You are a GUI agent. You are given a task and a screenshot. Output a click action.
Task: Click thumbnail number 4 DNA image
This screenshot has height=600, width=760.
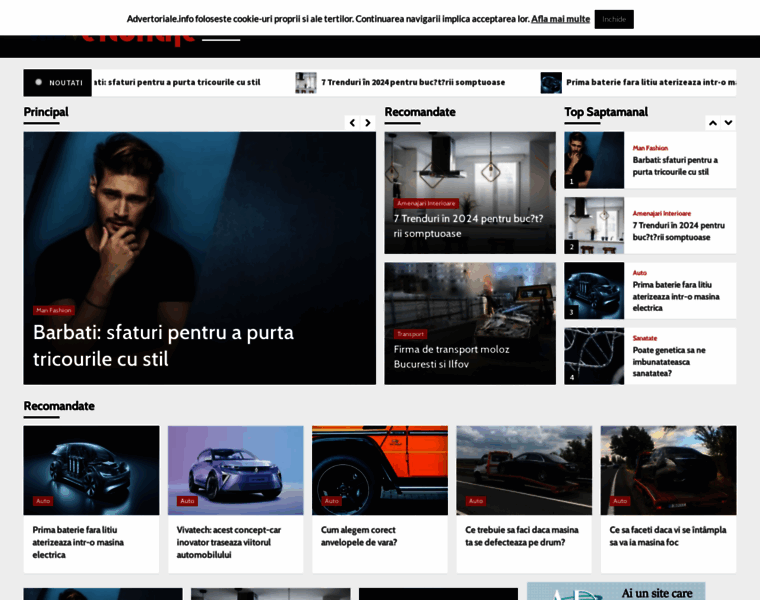tap(594, 356)
